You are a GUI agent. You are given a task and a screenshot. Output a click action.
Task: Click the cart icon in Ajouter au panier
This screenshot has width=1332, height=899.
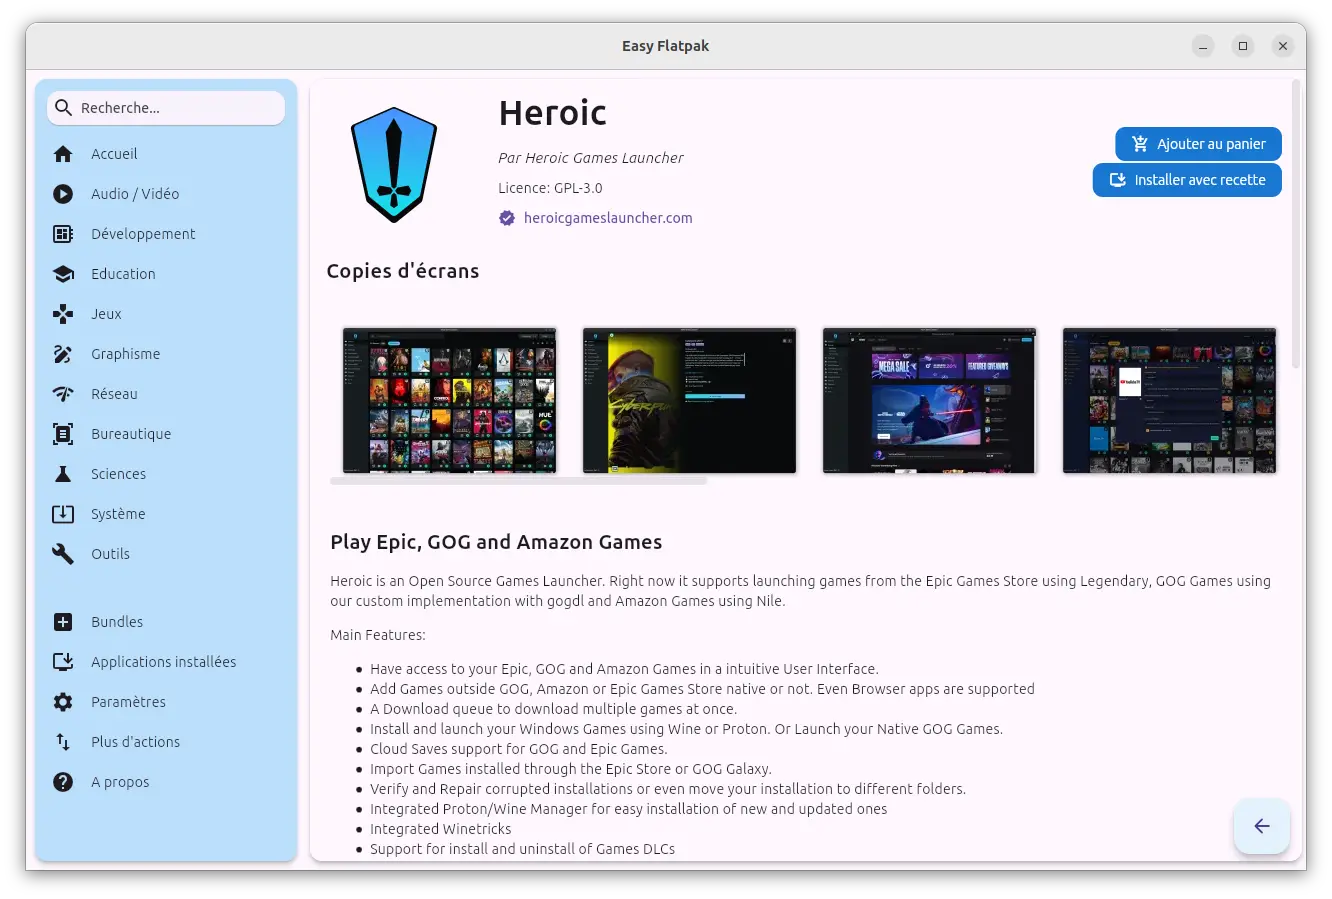point(1140,144)
